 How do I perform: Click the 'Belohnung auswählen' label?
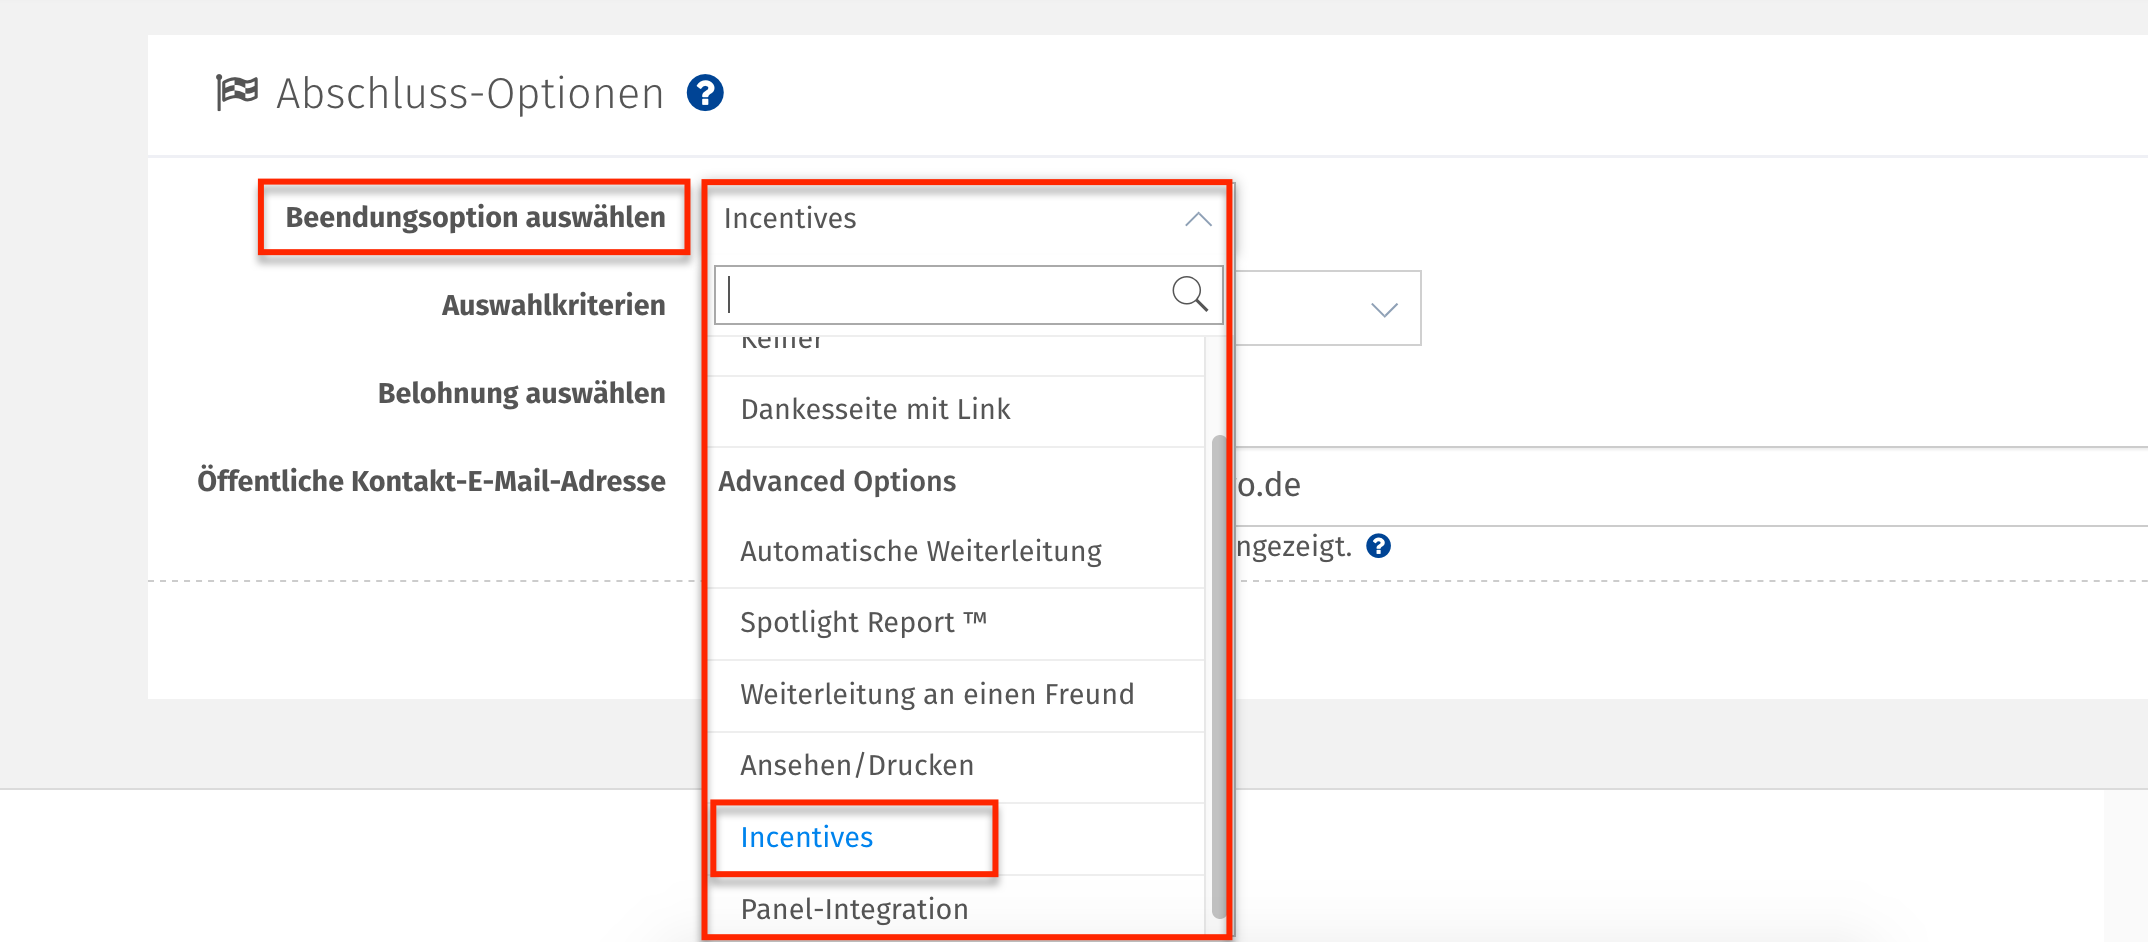coord(521,394)
